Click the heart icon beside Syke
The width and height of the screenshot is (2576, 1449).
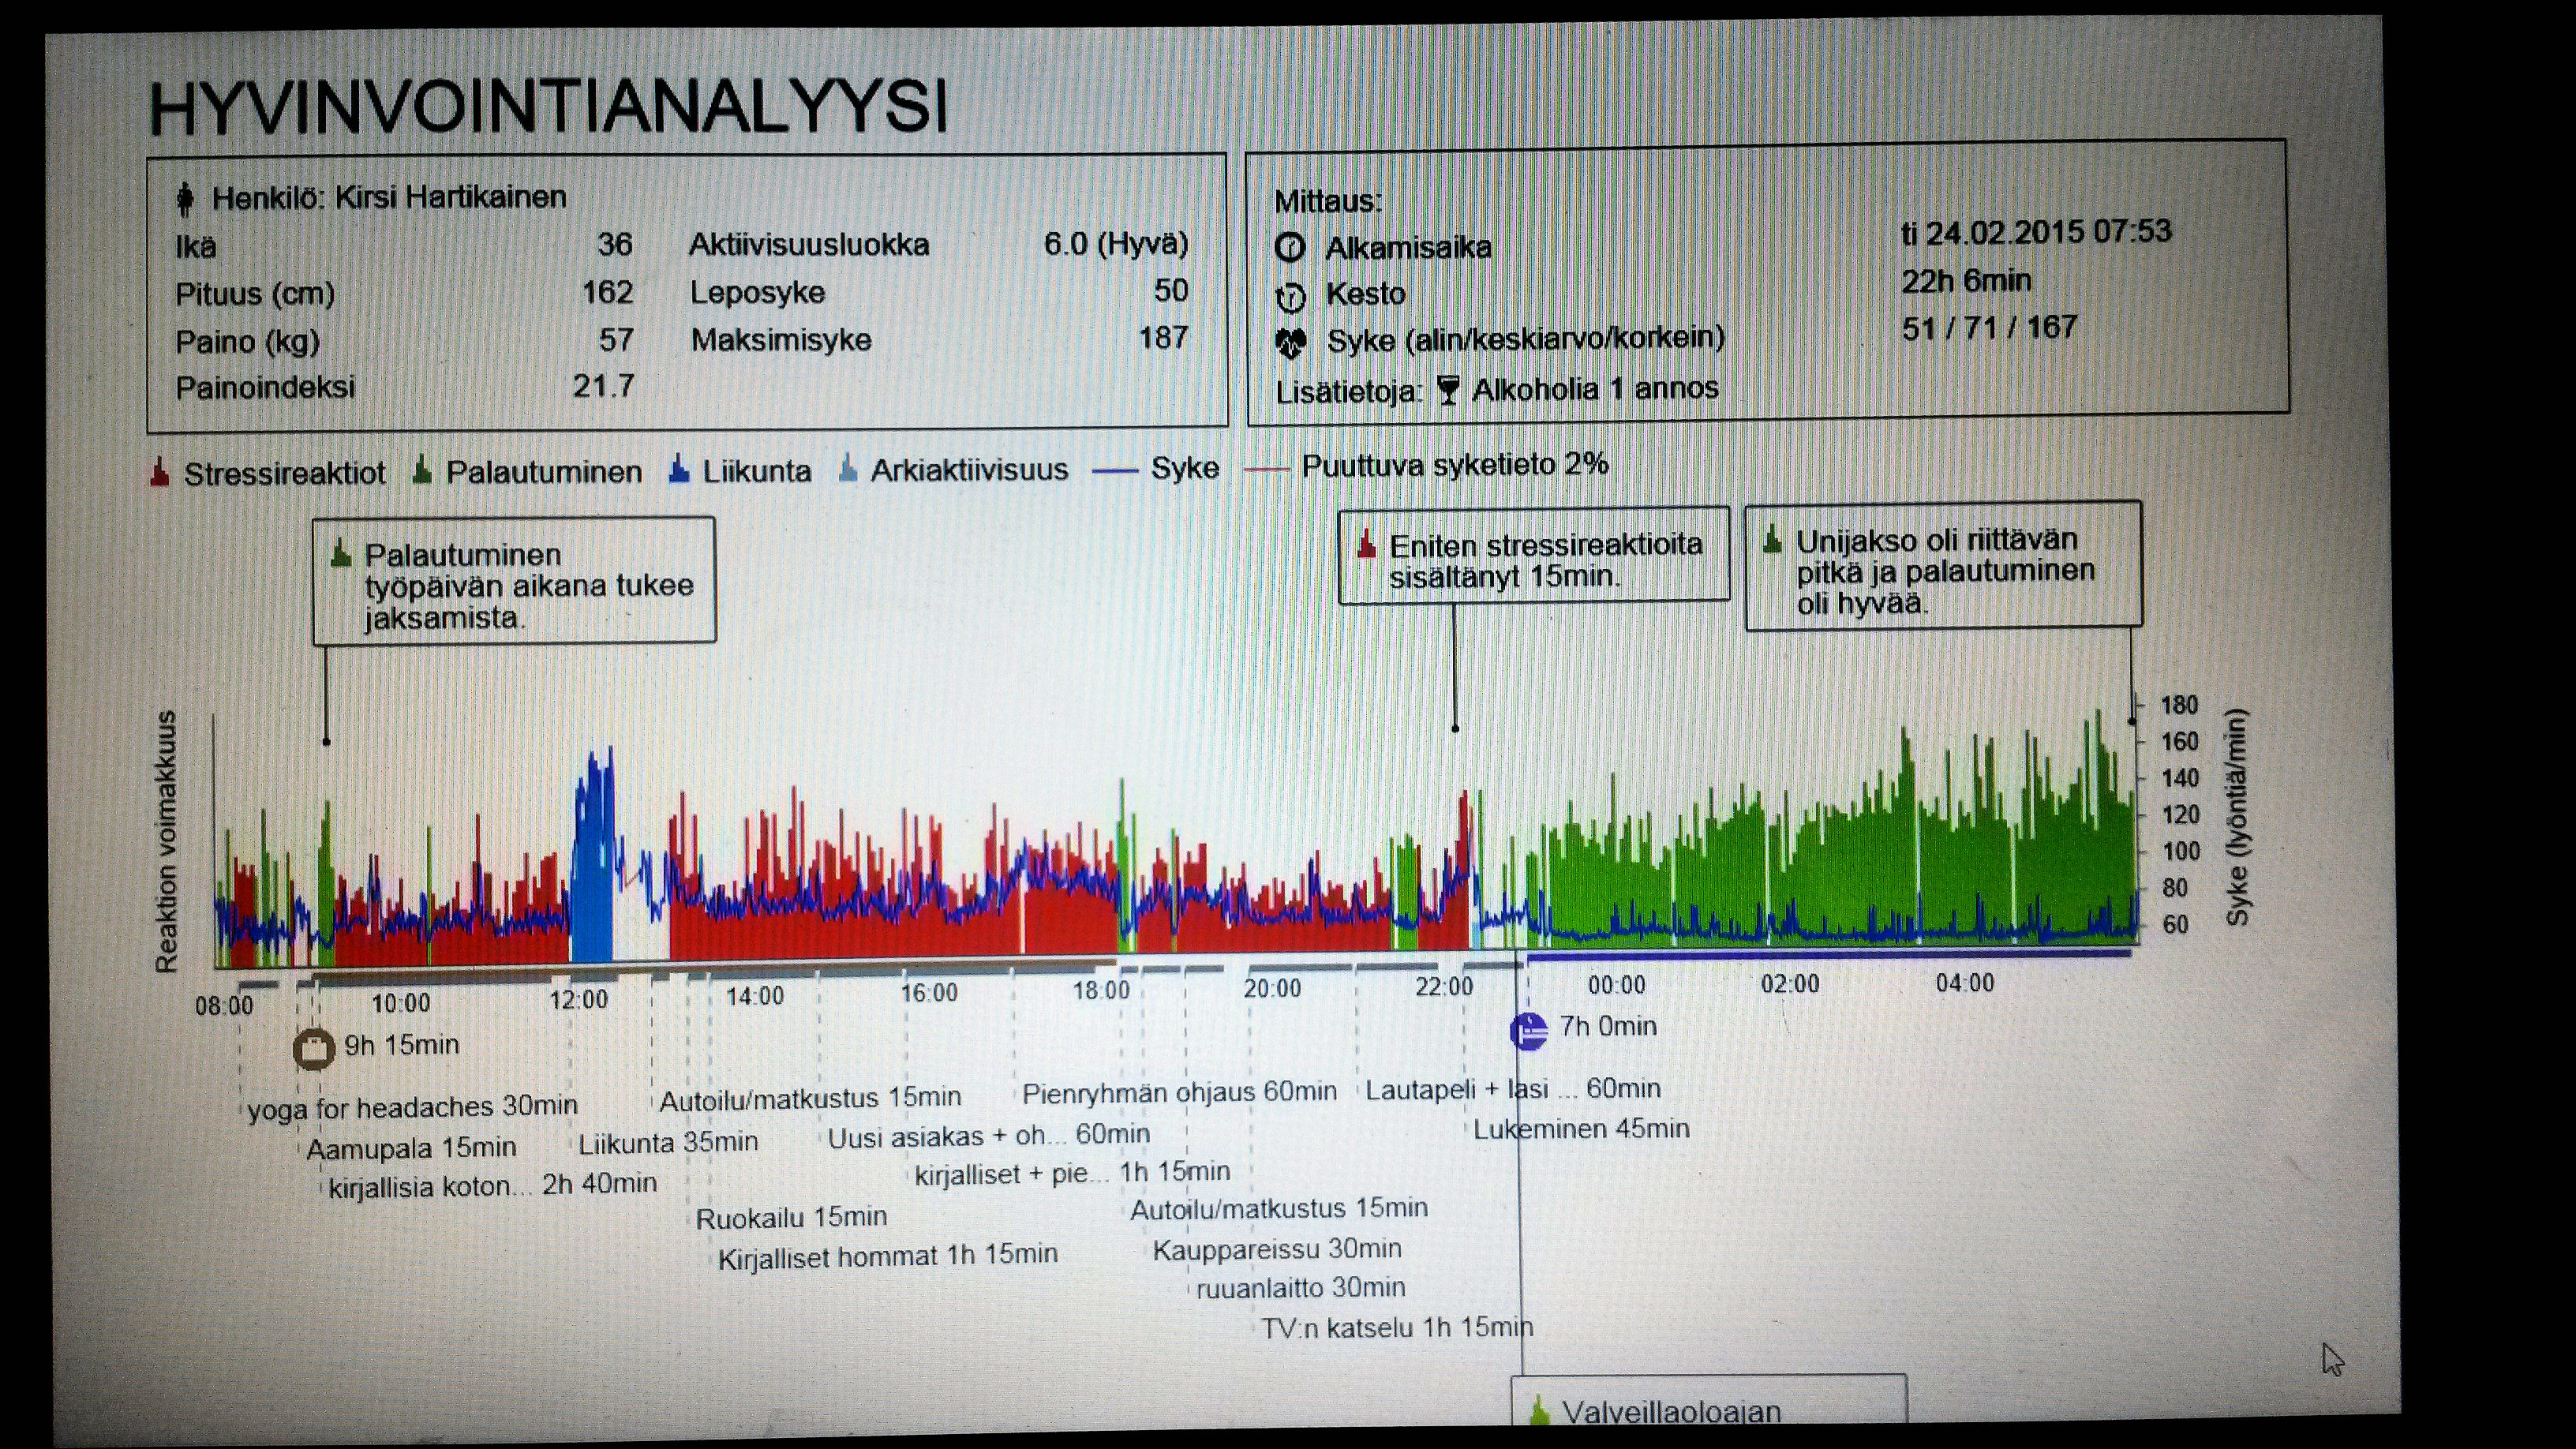tap(1291, 343)
